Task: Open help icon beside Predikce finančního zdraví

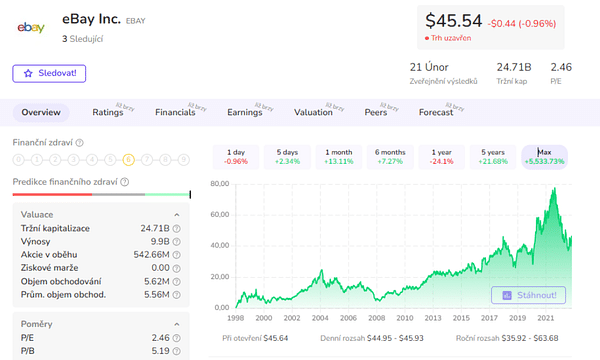Action: pyautogui.click(x=124, y=182)
